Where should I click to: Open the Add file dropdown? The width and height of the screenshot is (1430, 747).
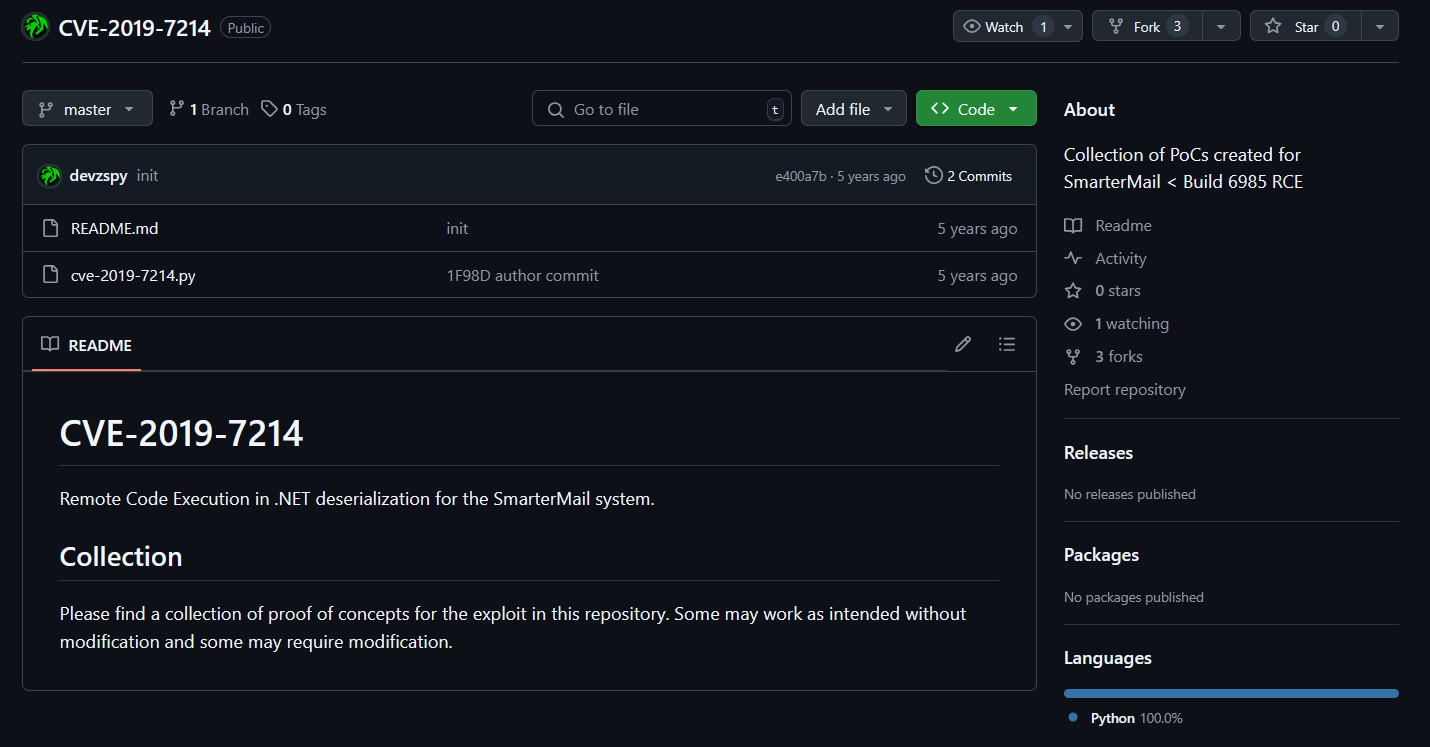(853, 109)
